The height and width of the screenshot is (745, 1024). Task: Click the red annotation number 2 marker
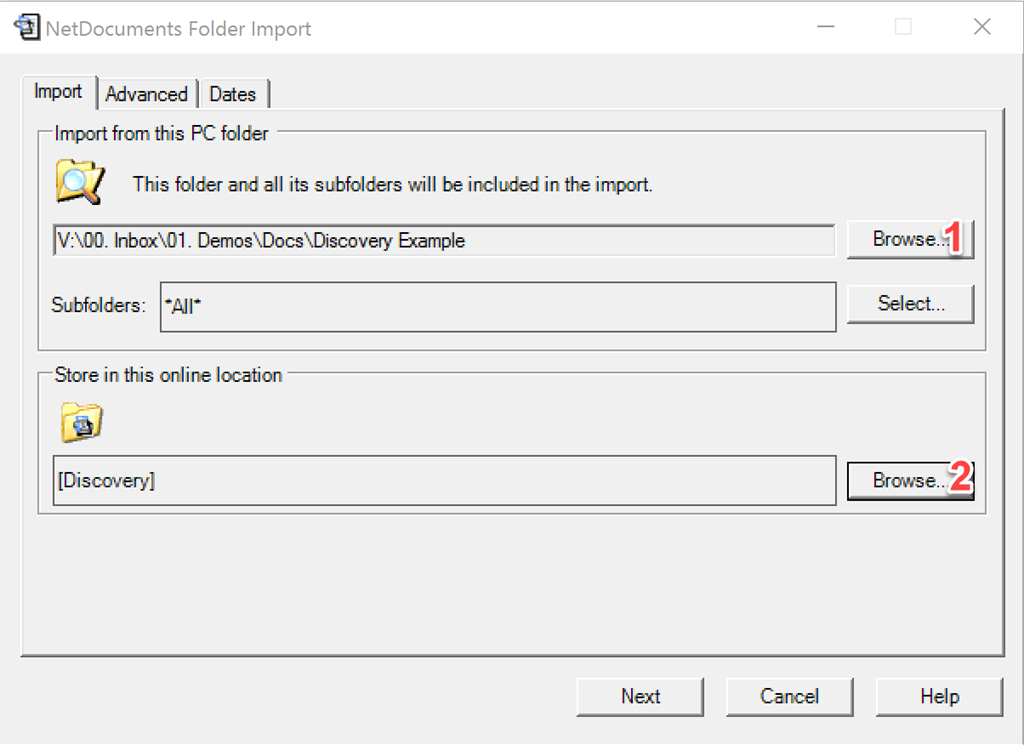coord(960,477)
